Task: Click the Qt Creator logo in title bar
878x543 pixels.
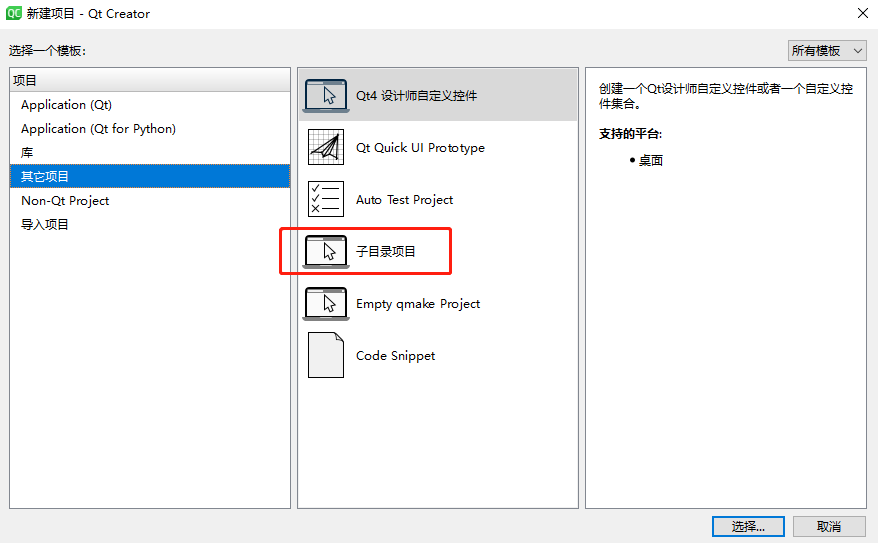Action: pyautogui.click(x=13, y=13)
